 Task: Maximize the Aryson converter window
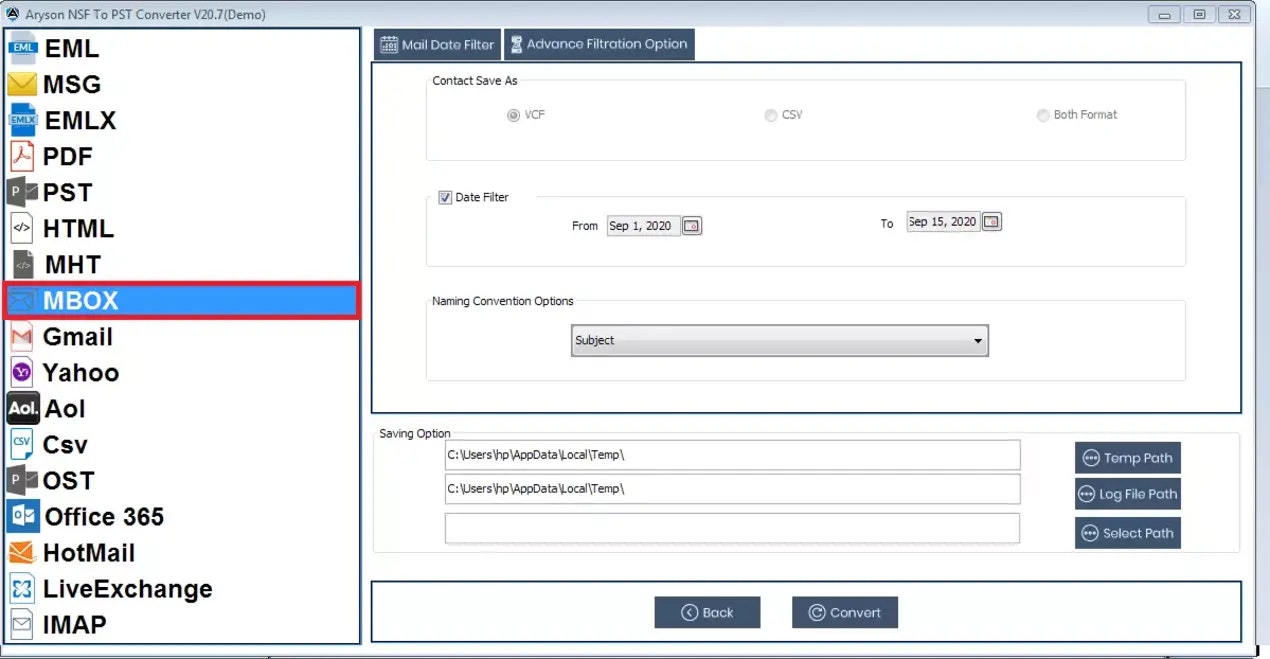coord(1199,14)
